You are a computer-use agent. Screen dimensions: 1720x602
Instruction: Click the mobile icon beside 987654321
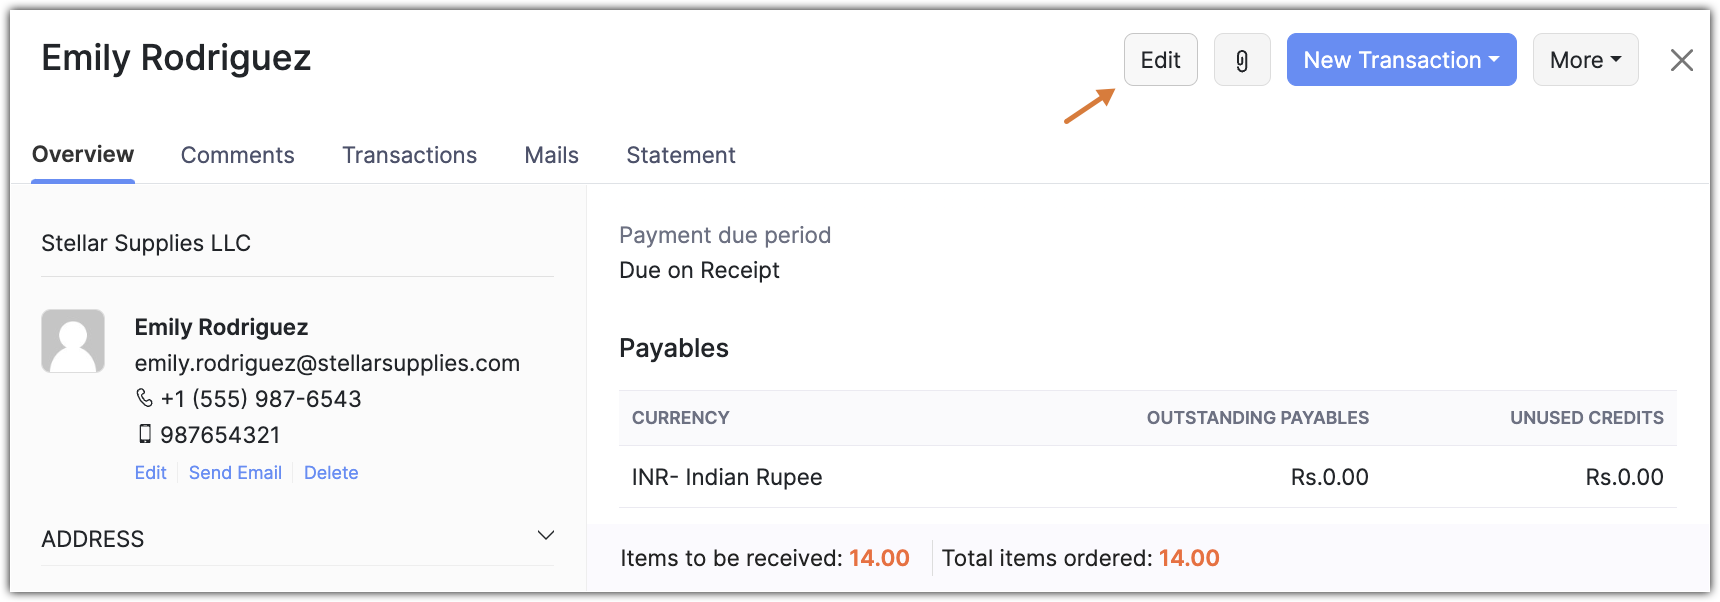pyautogui.click(x=145, y=434)
